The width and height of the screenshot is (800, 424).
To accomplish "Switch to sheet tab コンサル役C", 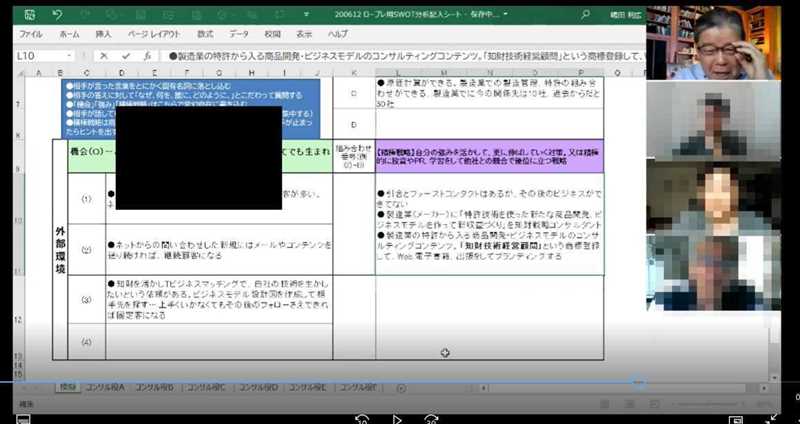I will click(x=206, y=388).
